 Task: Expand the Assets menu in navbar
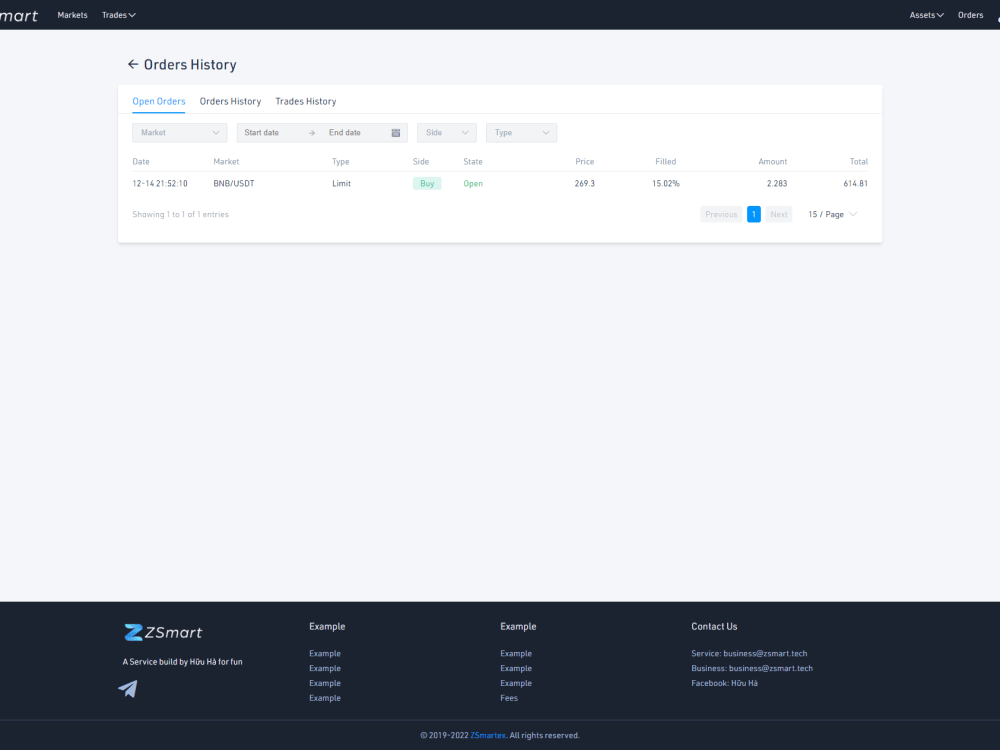pyautogui.click(x=926, y=15)
